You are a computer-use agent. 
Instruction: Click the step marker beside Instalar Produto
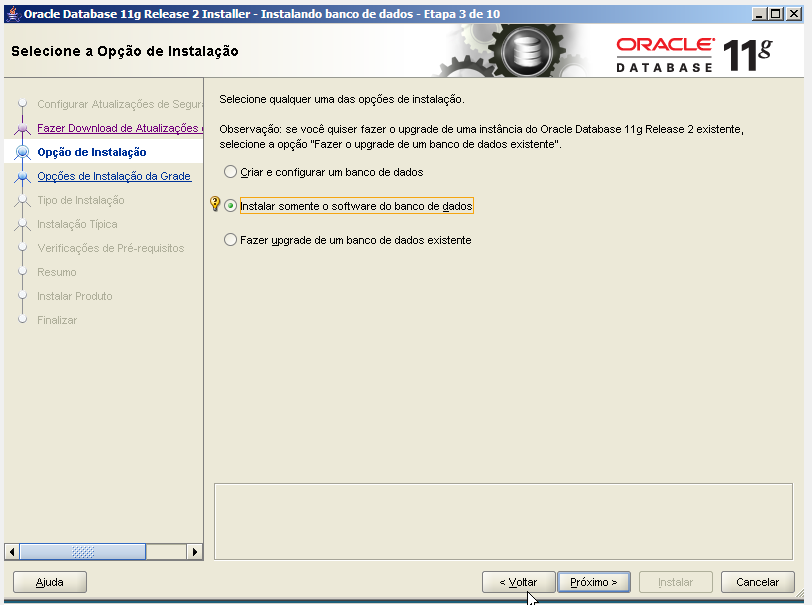coord(25,296)
